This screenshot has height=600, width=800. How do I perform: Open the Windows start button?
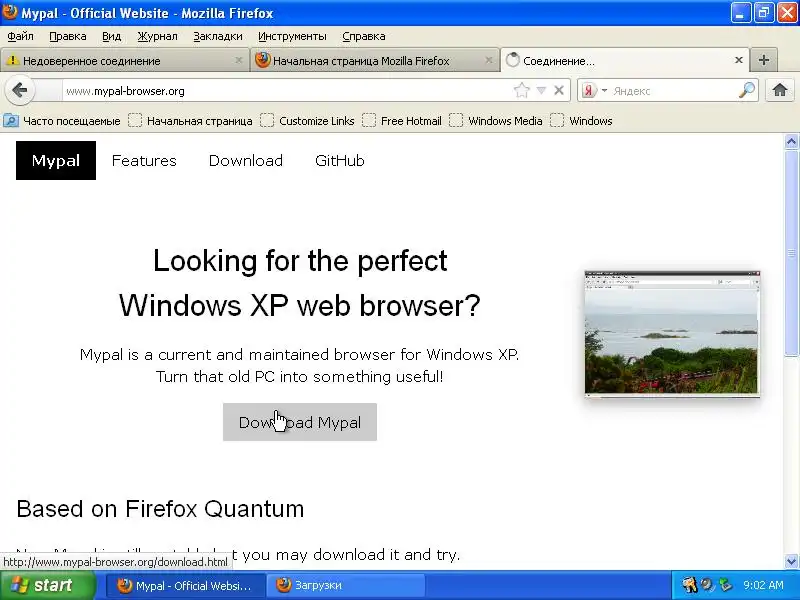coord(47,585)
